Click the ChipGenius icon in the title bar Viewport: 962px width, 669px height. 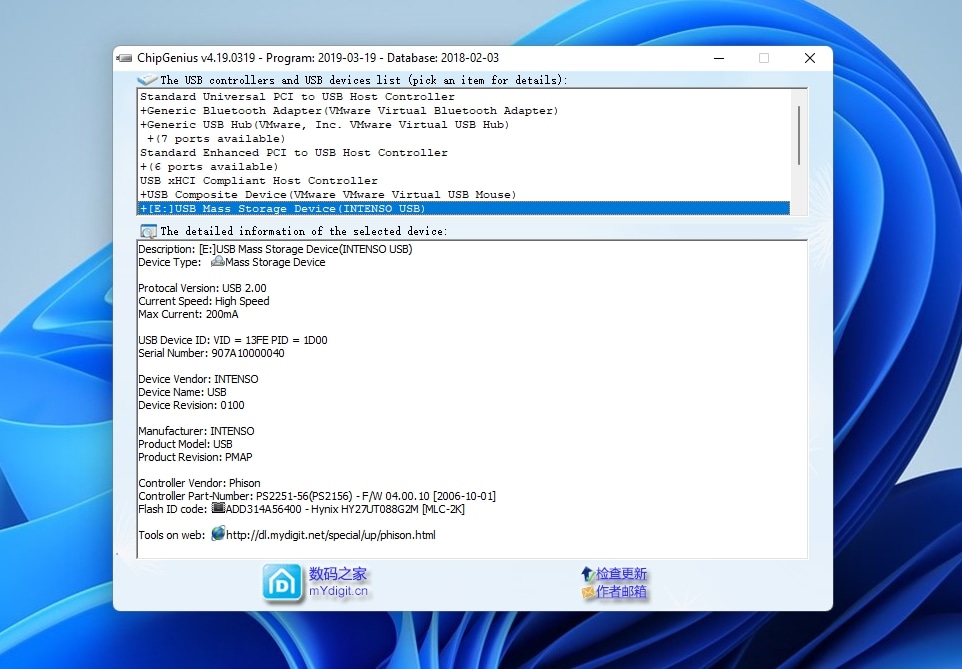[124, 58]
